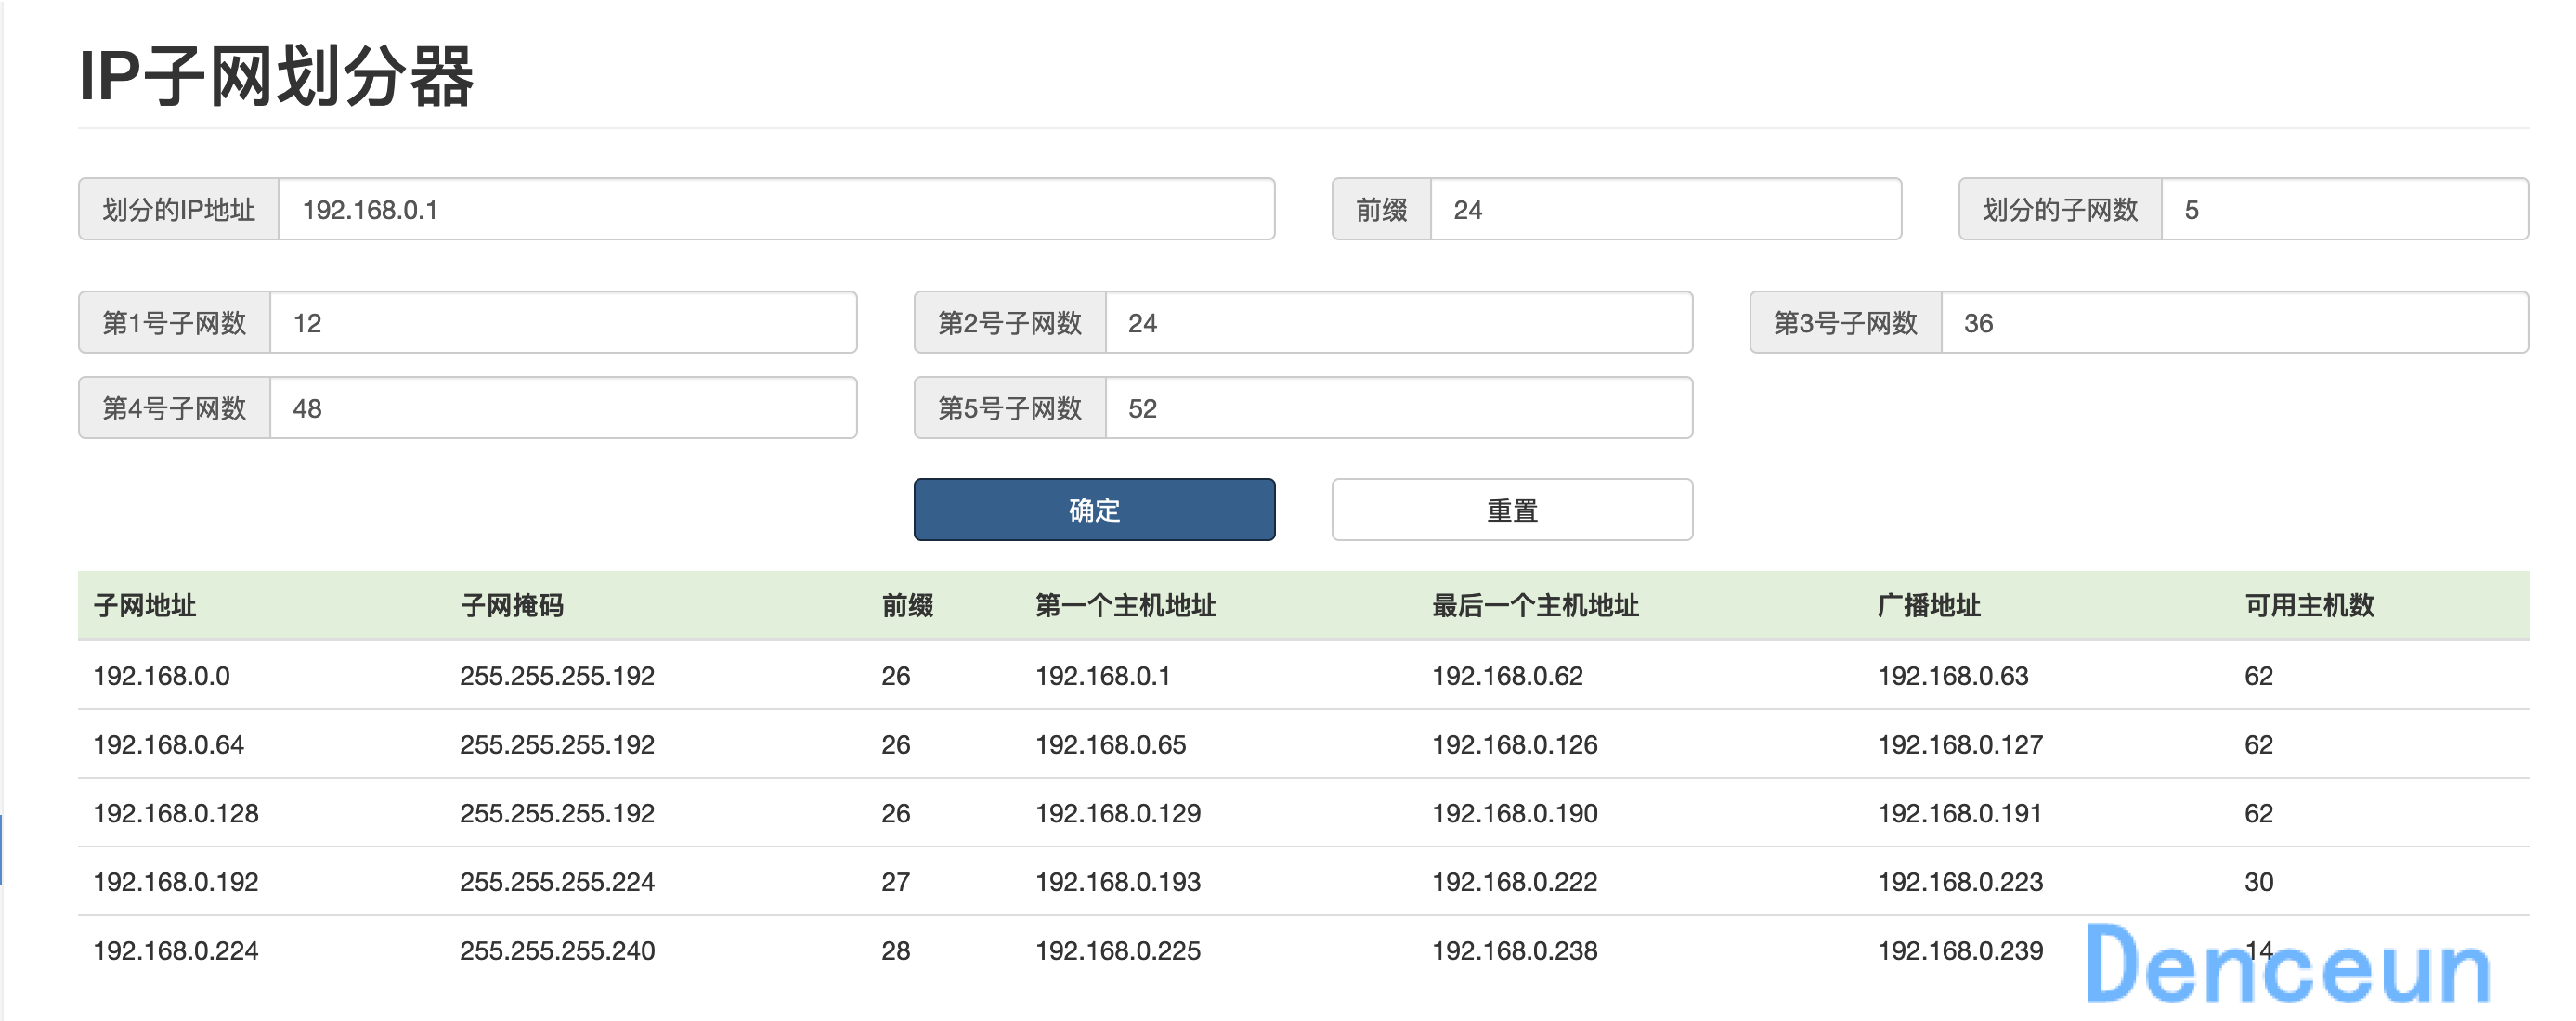
Task: Click broadcast cell 192.168.0.63
Action: point(1953,676)
